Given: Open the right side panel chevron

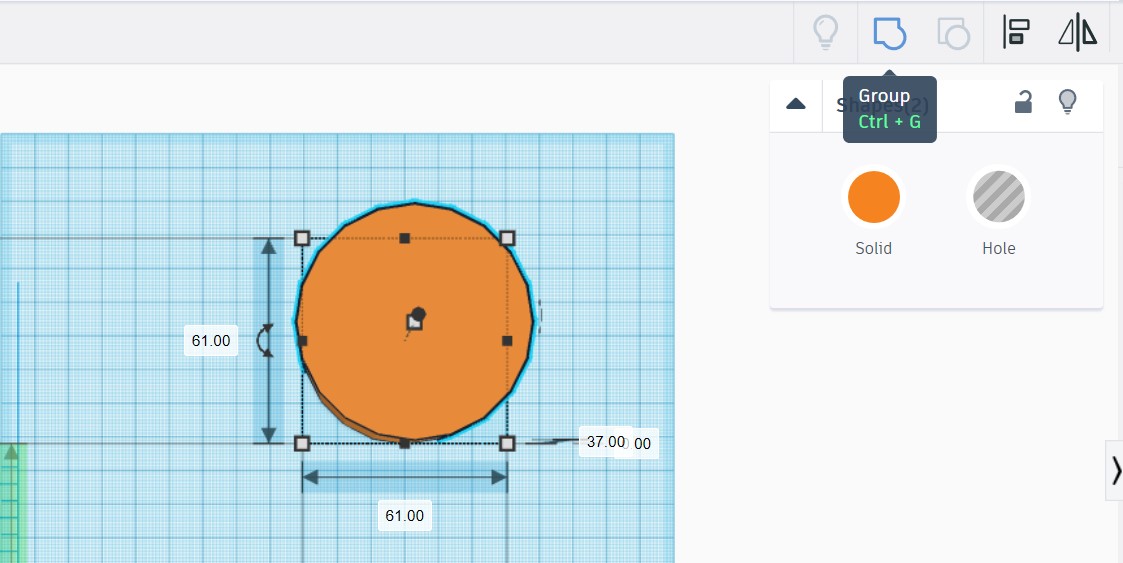Looking at the screenshot, I should click(1115, 471).
